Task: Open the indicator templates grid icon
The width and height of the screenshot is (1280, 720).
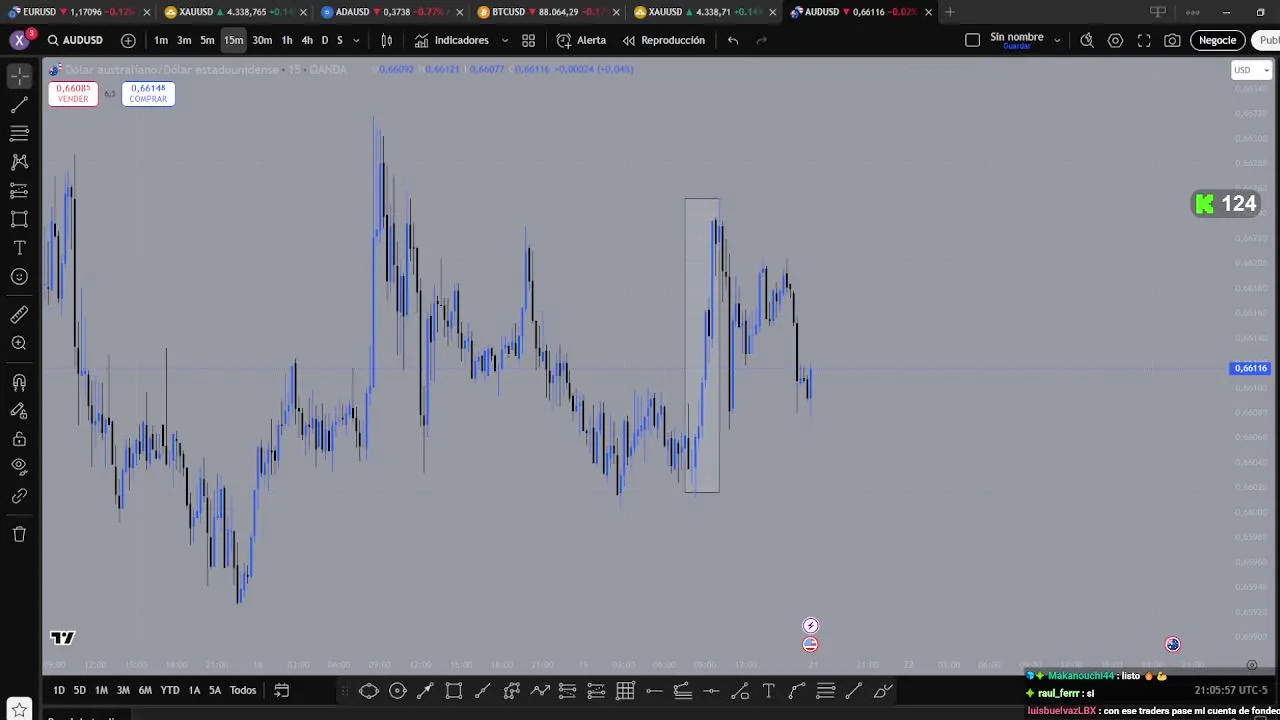Action: tap(528, 40)
